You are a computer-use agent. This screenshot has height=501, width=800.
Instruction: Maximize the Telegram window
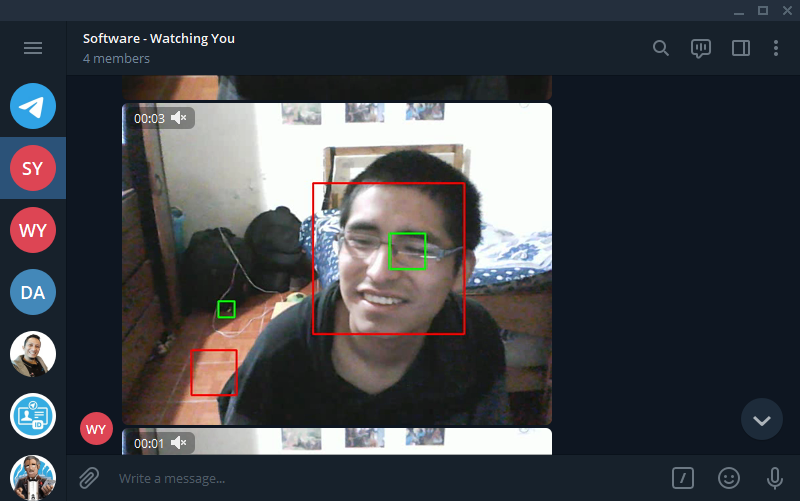(x=763, y=11)
